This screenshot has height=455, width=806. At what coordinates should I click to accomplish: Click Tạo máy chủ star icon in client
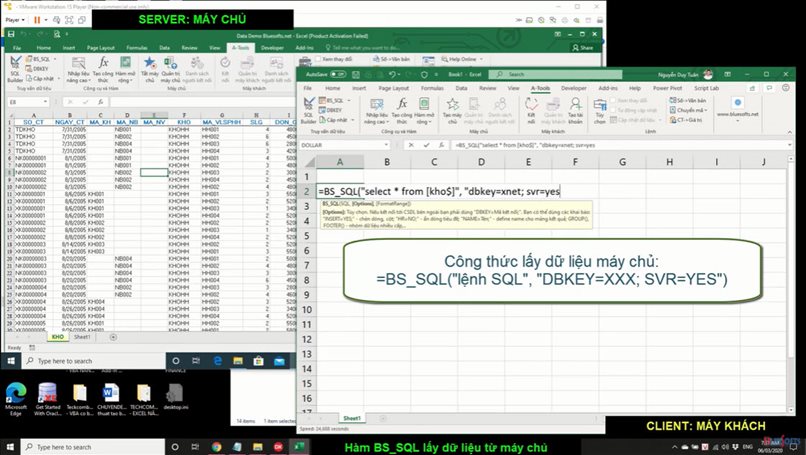point(452,111)
